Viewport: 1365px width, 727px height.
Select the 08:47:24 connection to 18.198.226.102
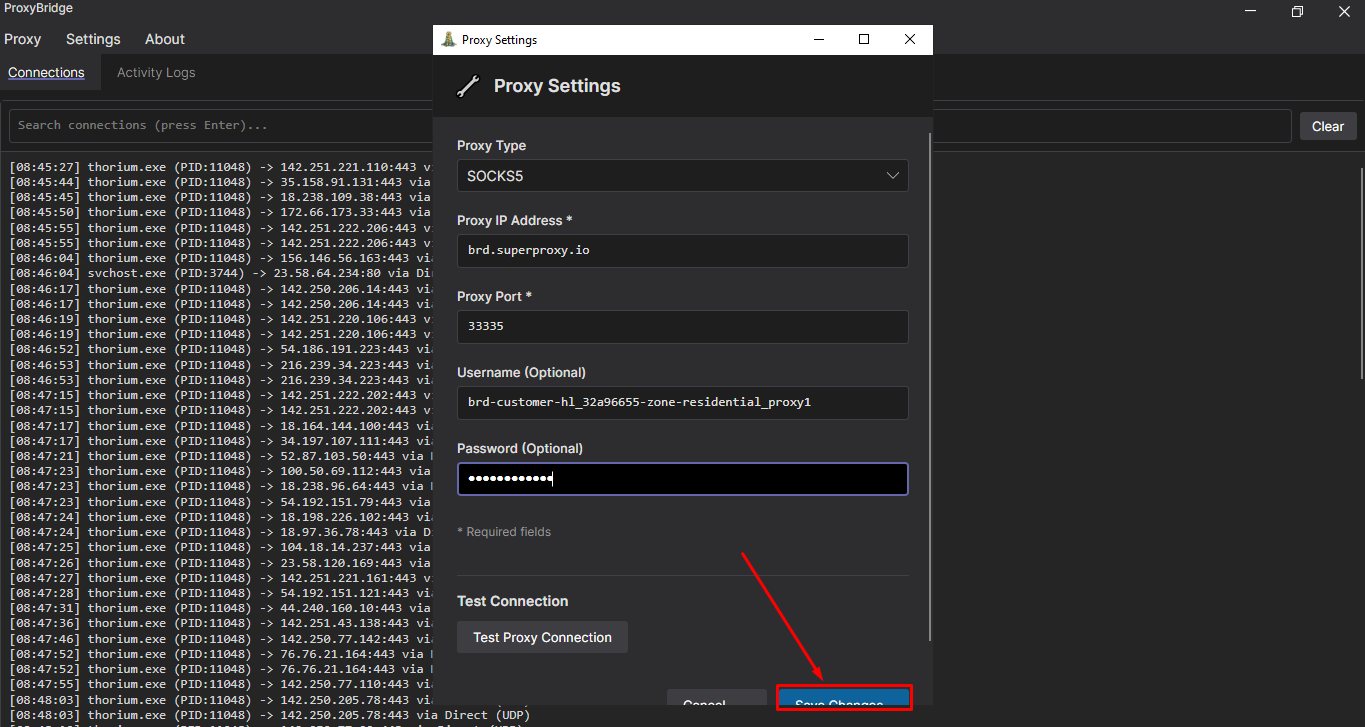click(220, 517)
